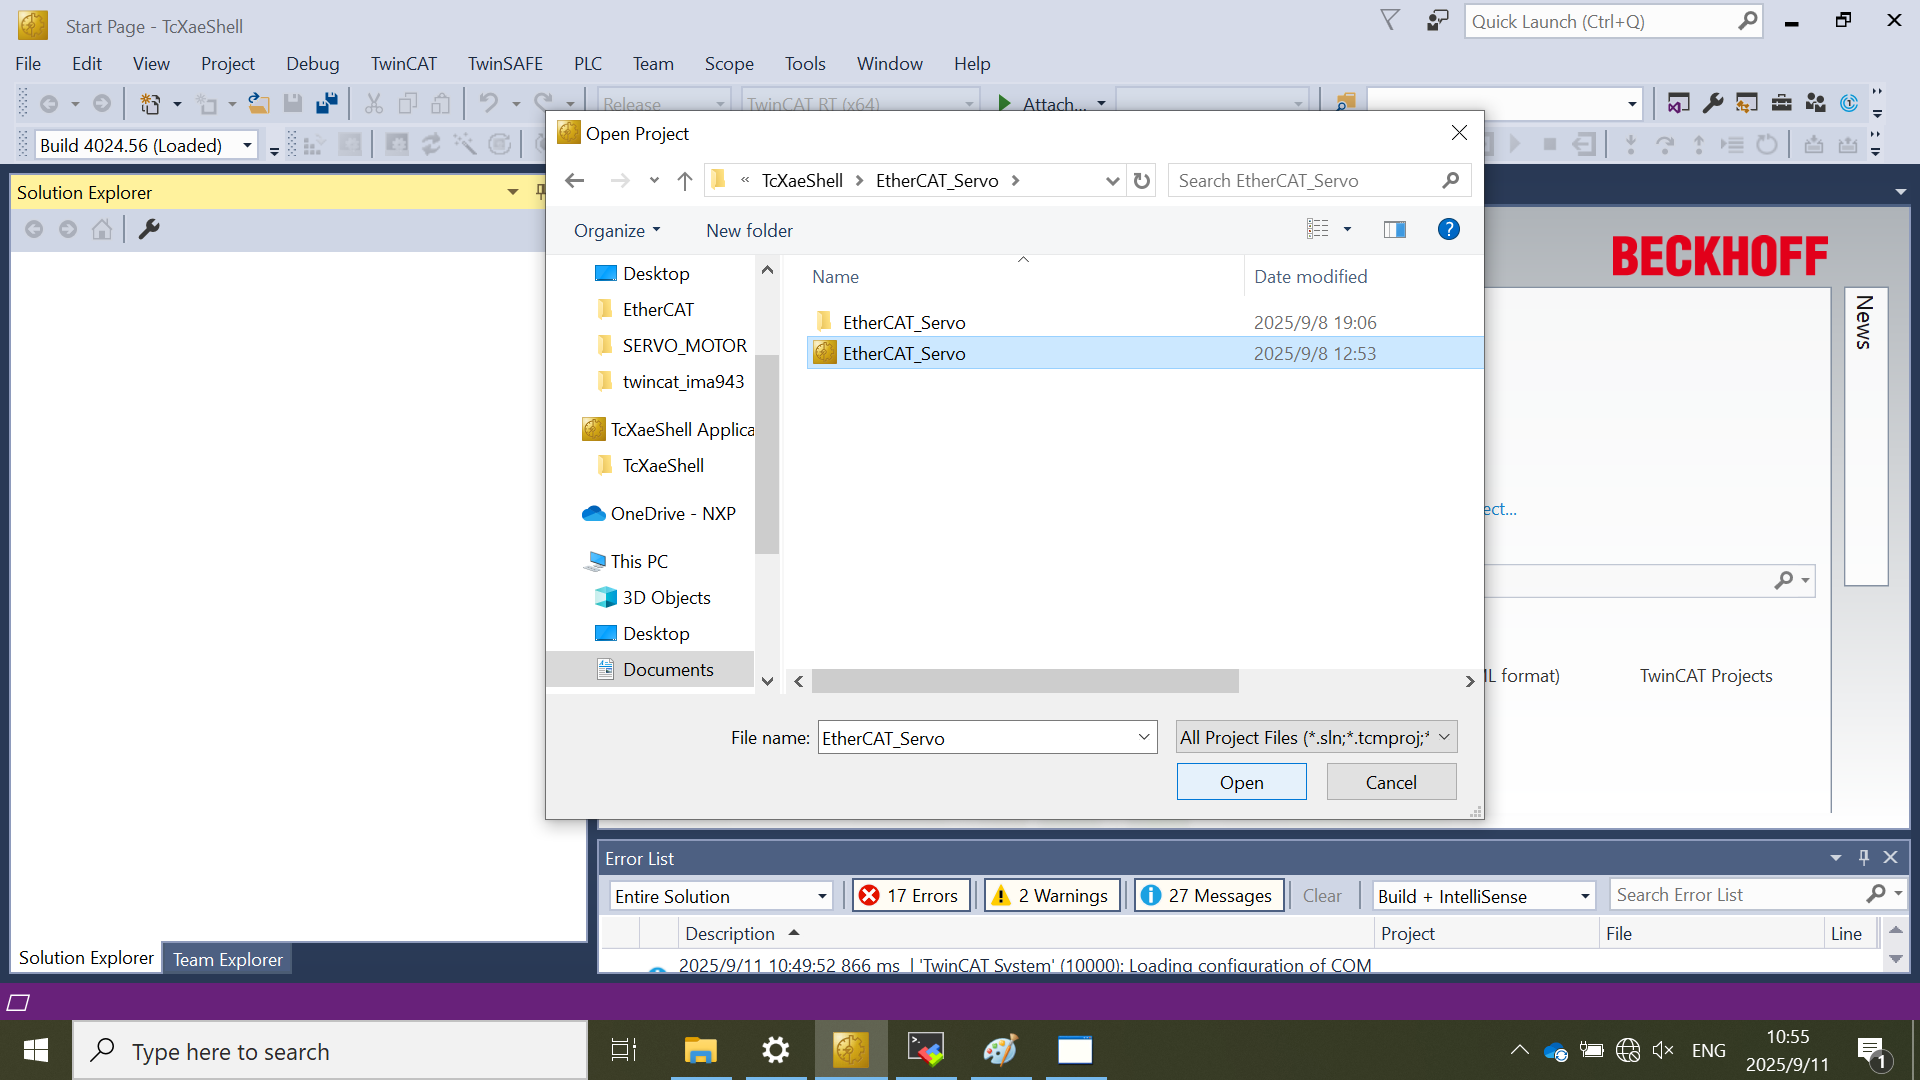Switch to the Team Explorer tab
1920x1080 pixels.
tap(227, 959)
